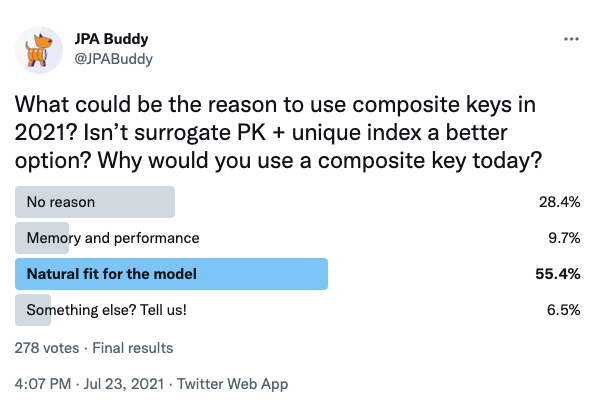The height and width of the screenshot is (407, 596).
Task: Click the 'Final results' label
Action: [x=133, y=348]
